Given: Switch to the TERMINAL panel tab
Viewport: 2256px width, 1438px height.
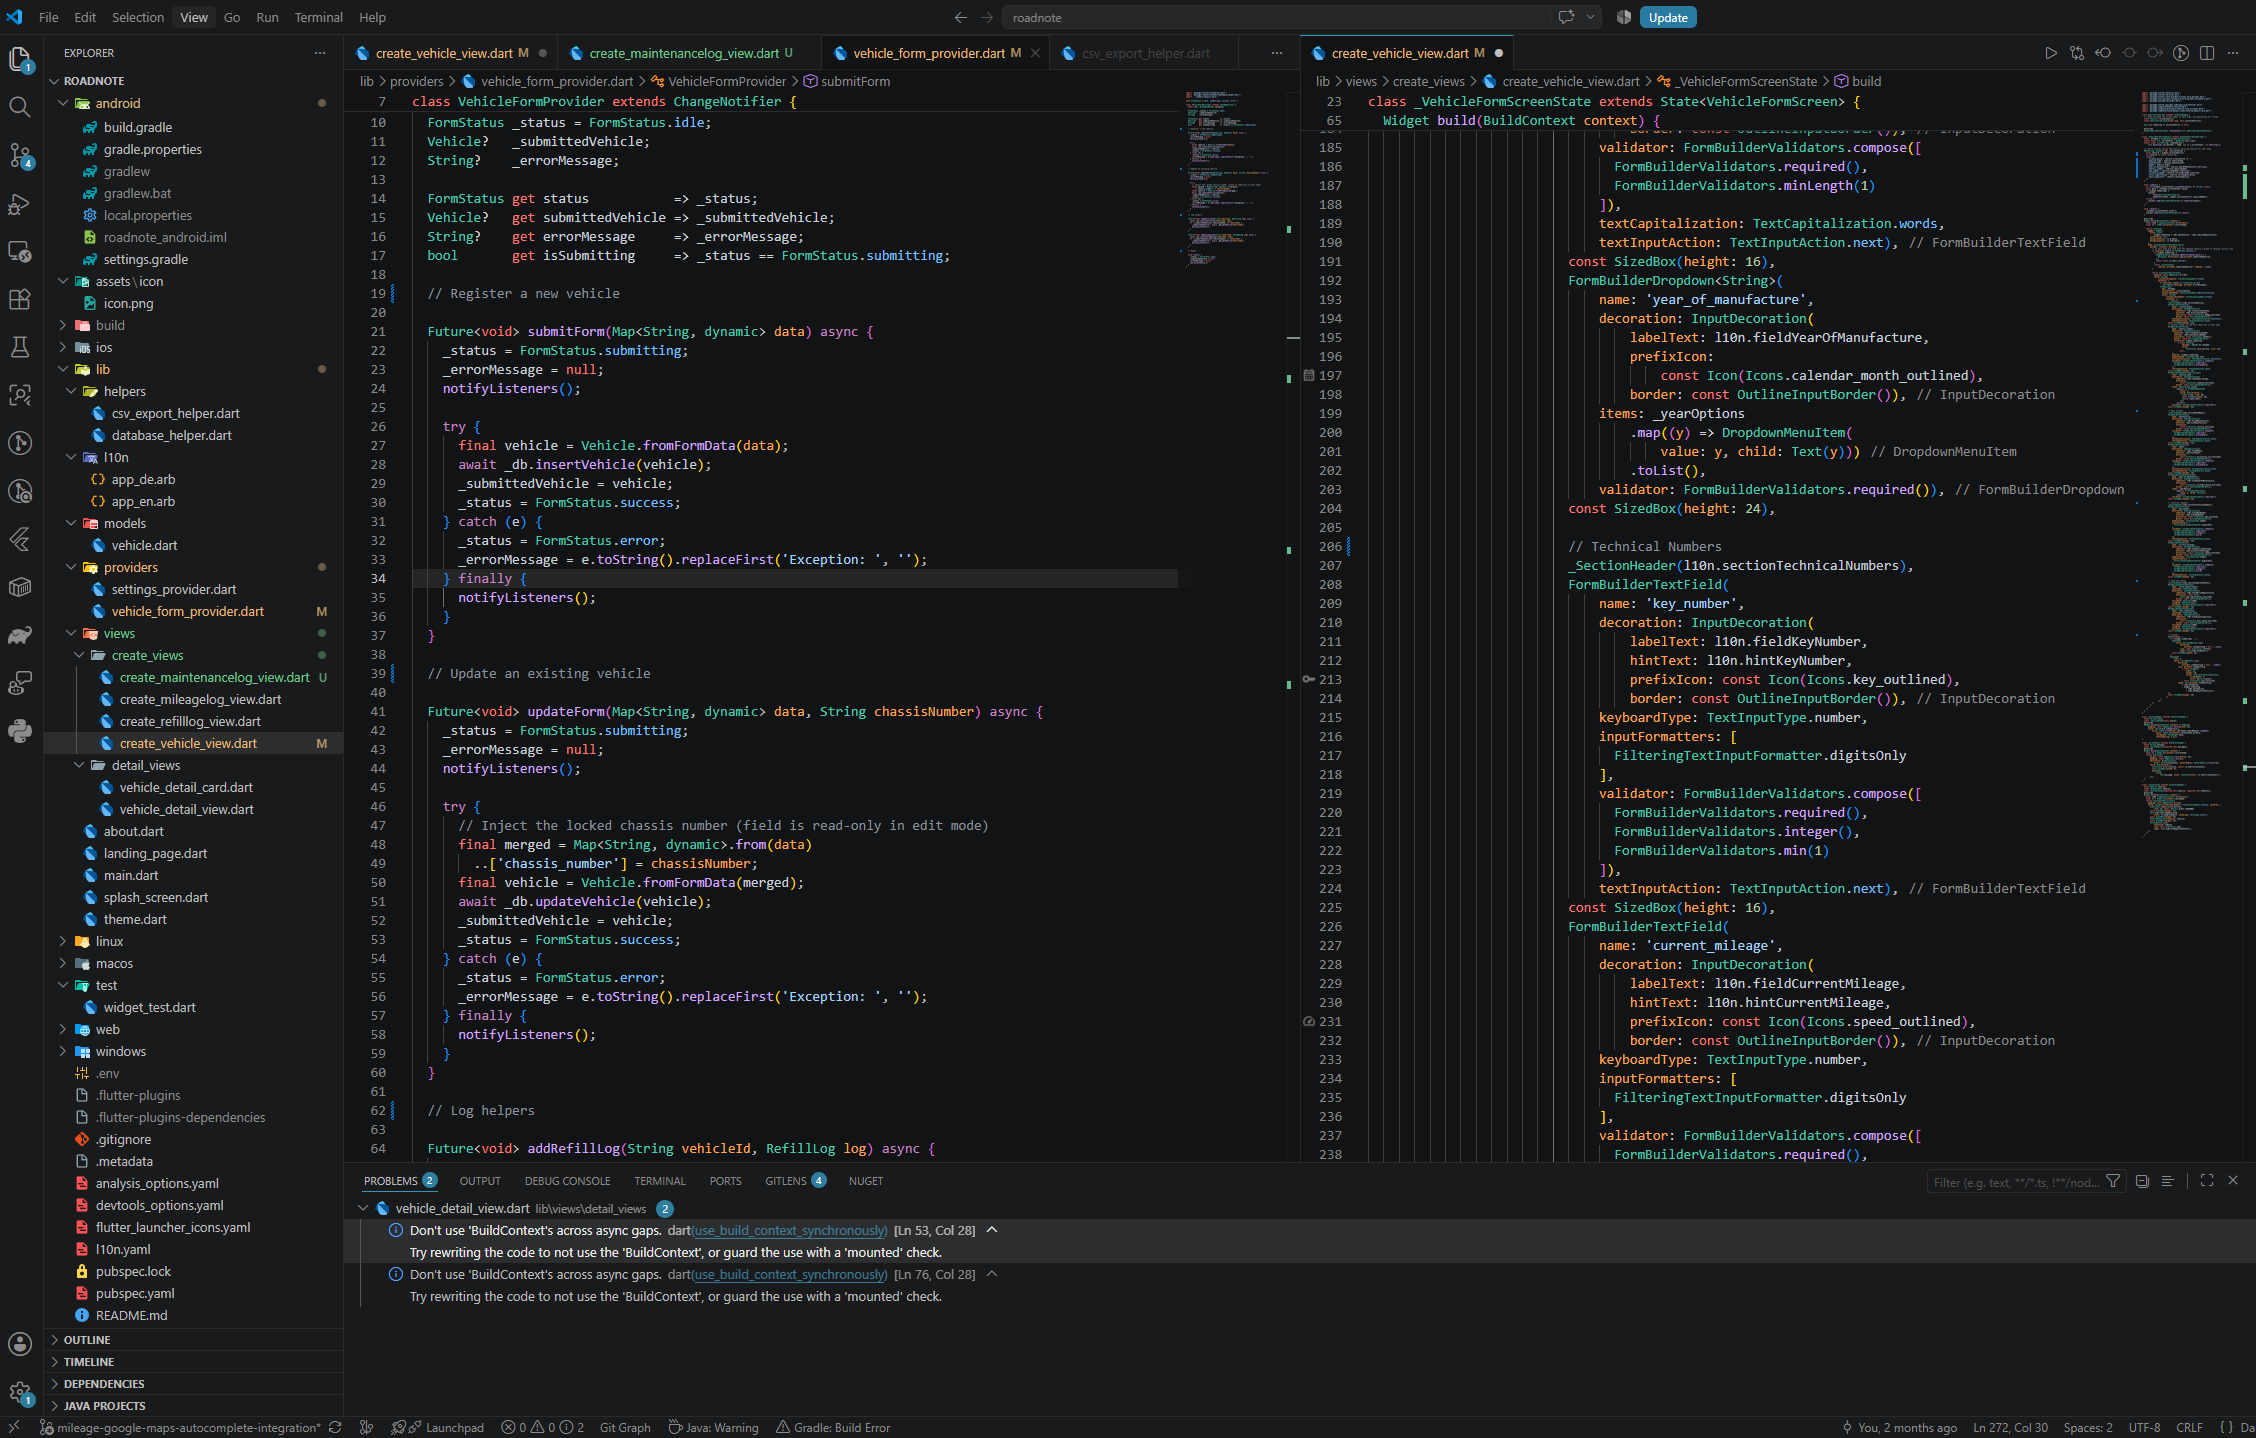Looking at the screenshot, I should click(660, 1181).
